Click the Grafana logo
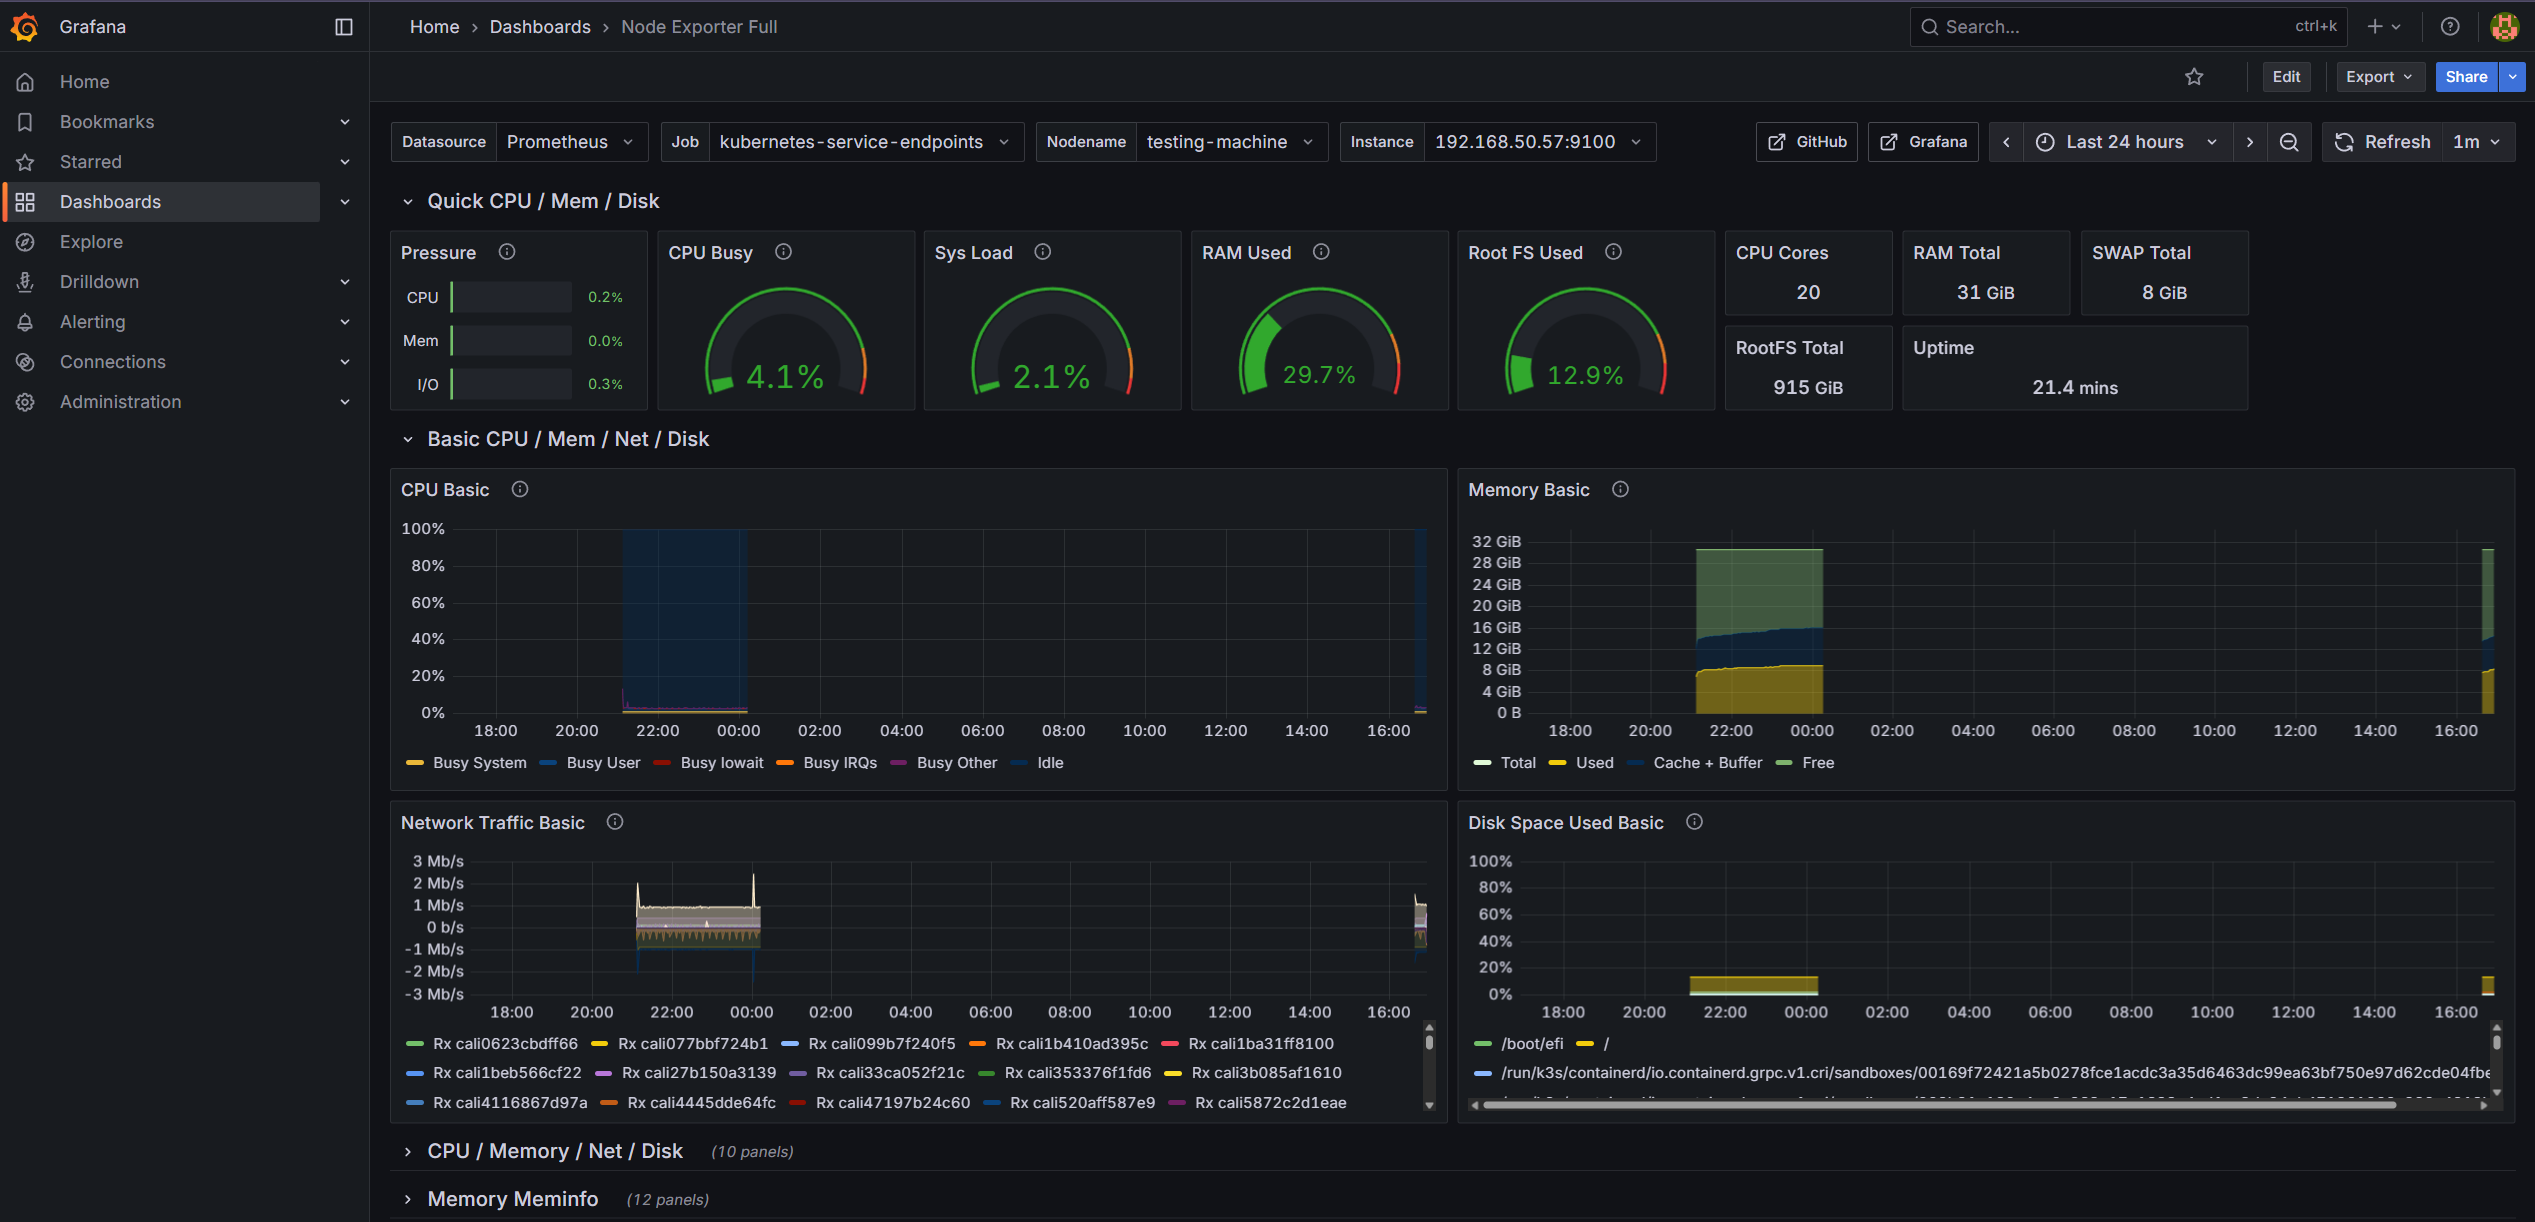 click(x=25, y=26)
